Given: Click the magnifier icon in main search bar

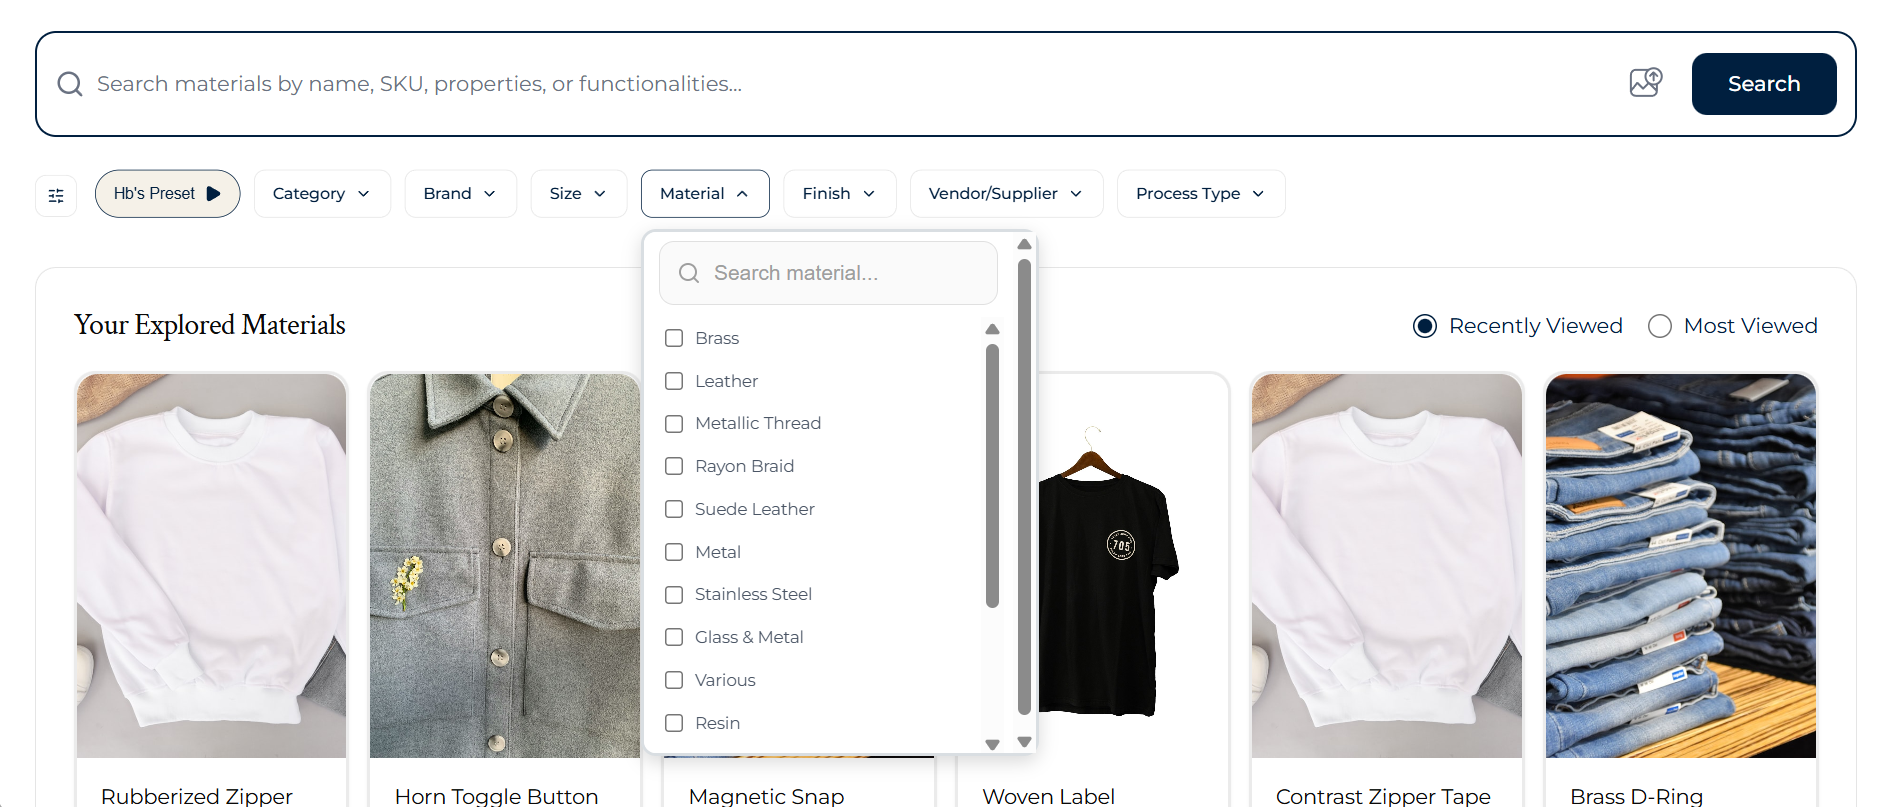Looking at the screenshot, I should tap(70, 84).
